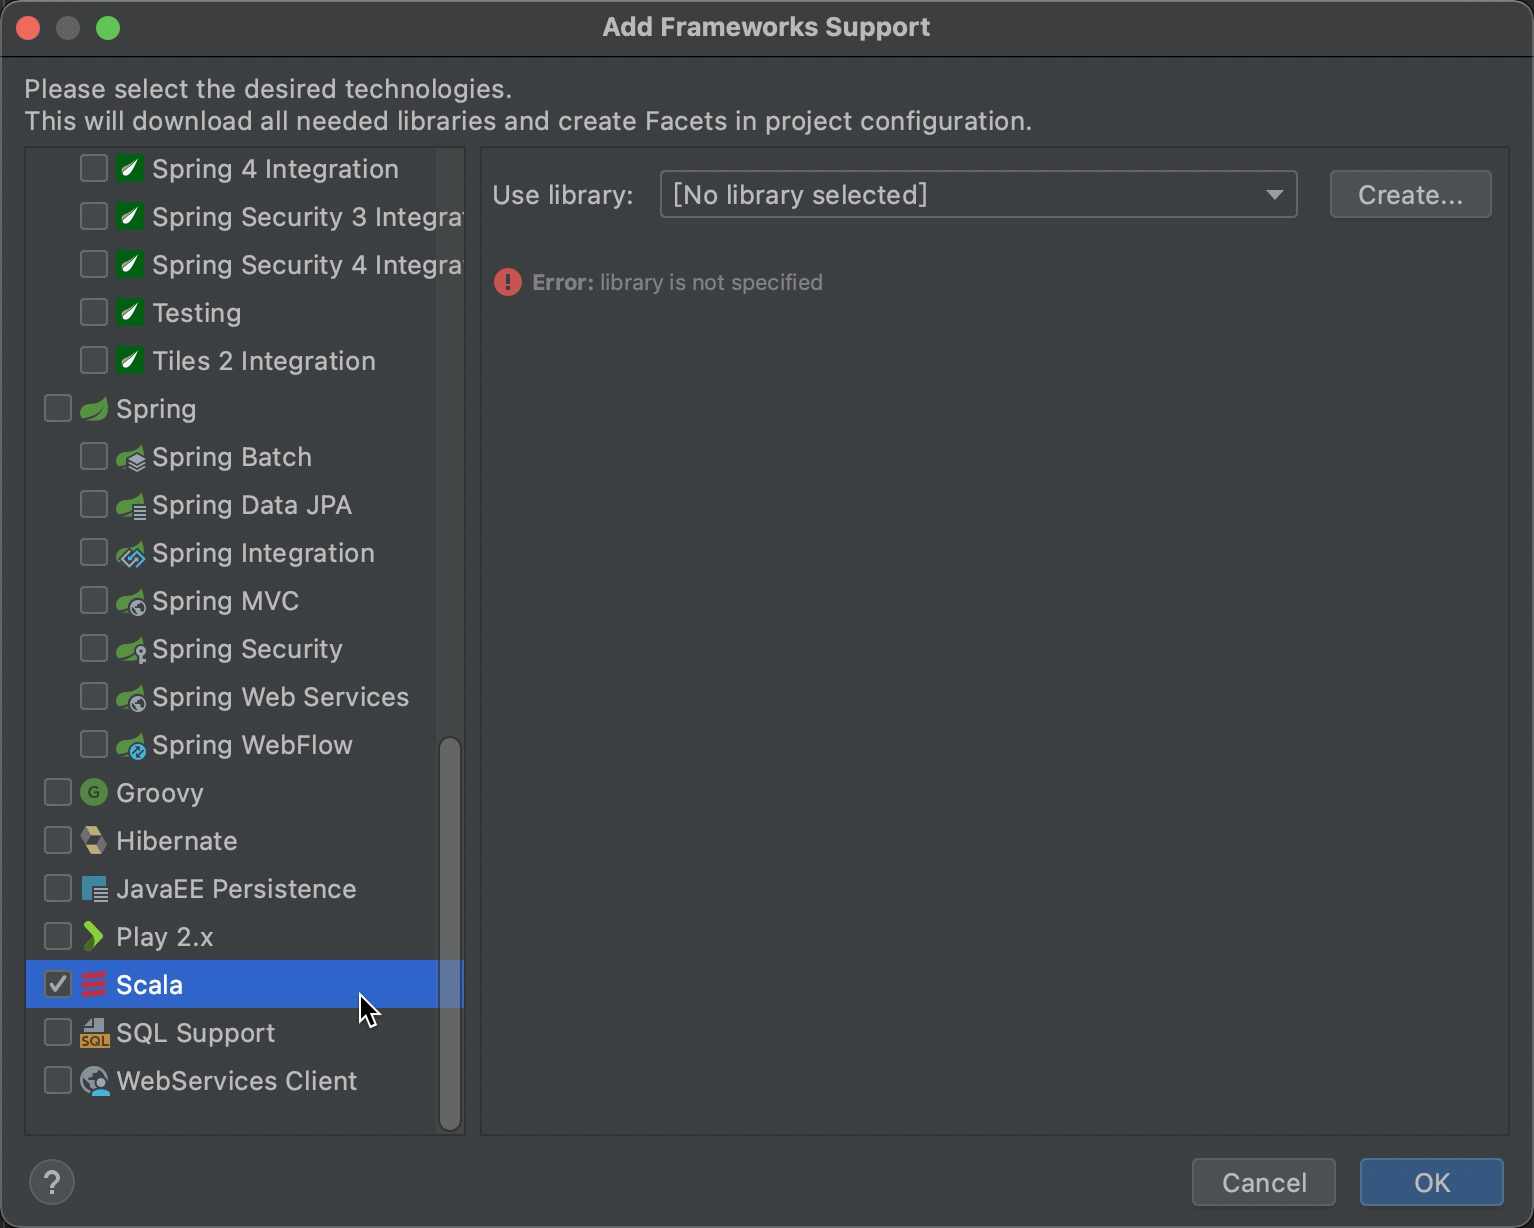Click the red Scala icon

[x=94, y=985]
